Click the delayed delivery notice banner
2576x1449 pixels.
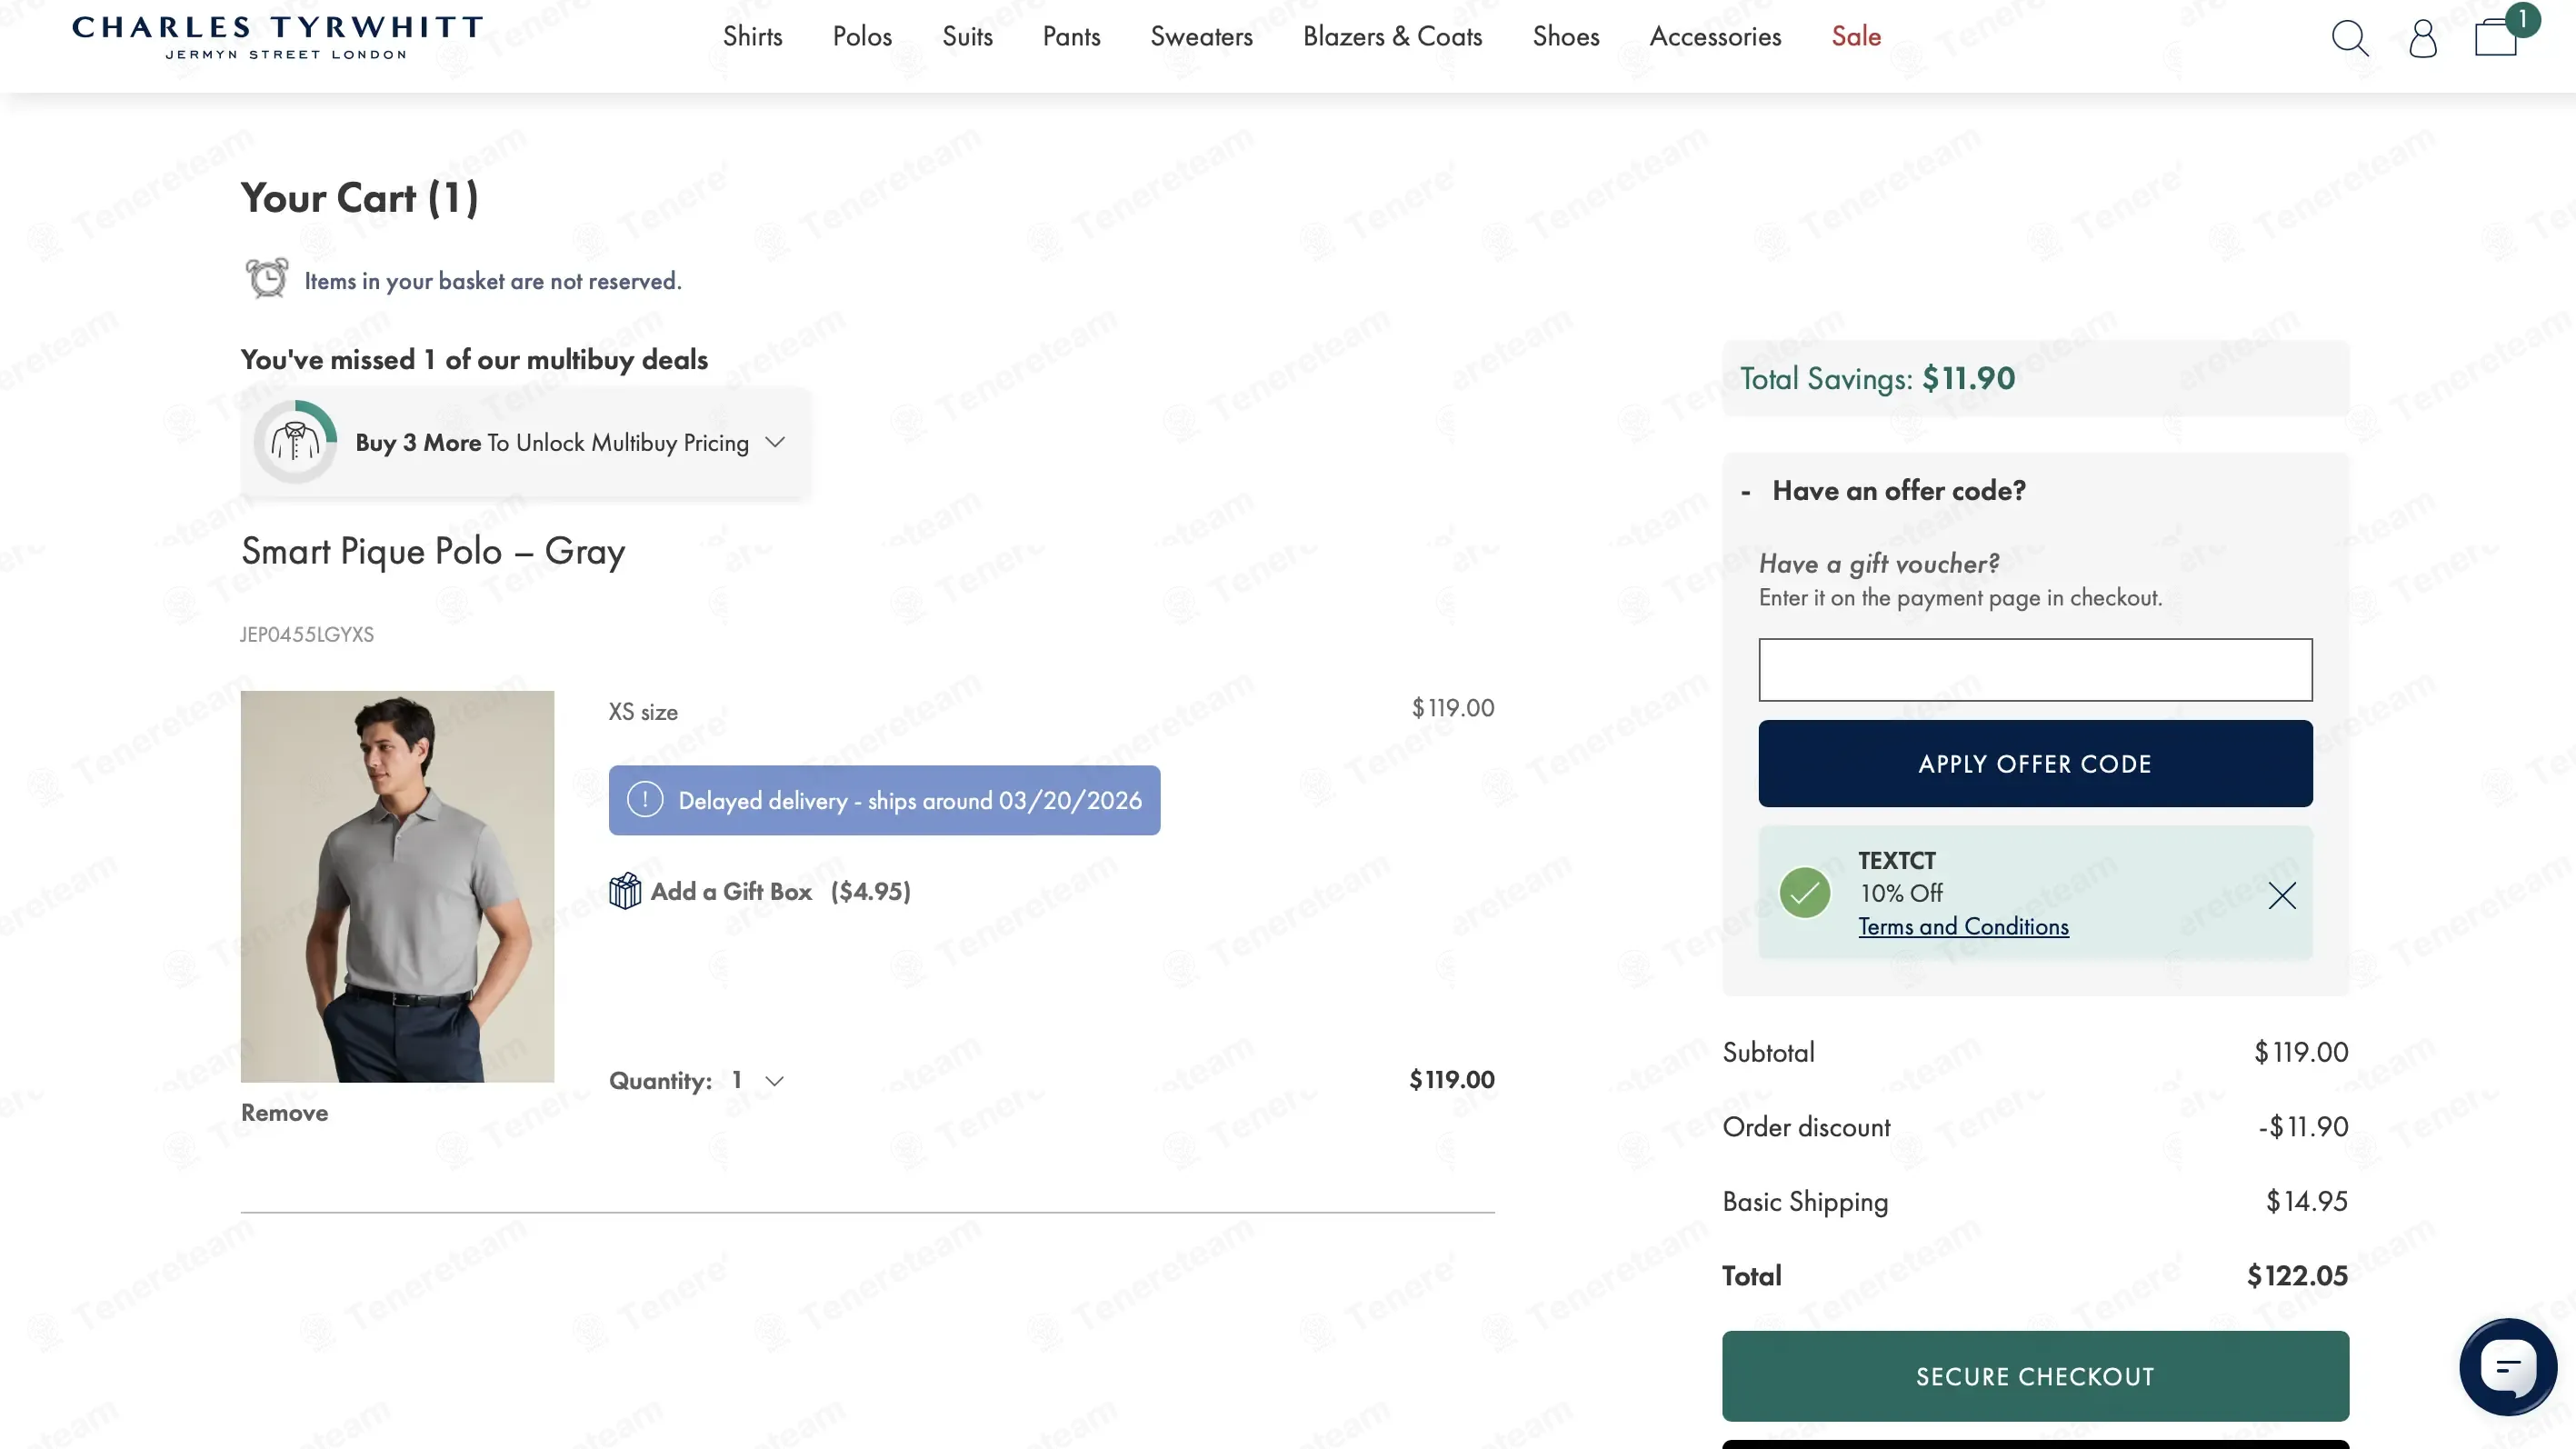point(884,800)
